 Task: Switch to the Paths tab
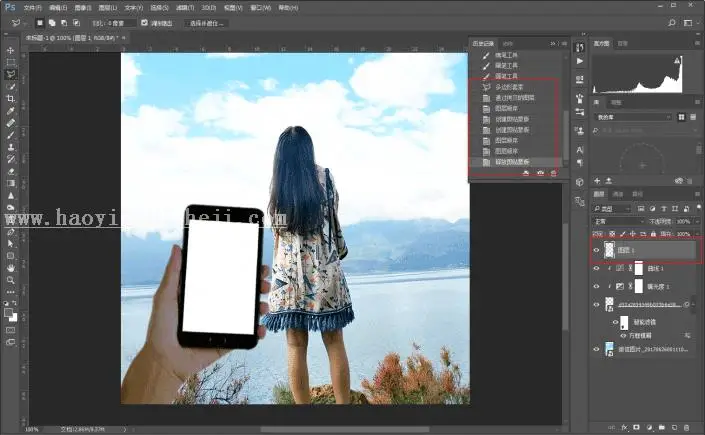click(638, 194)
